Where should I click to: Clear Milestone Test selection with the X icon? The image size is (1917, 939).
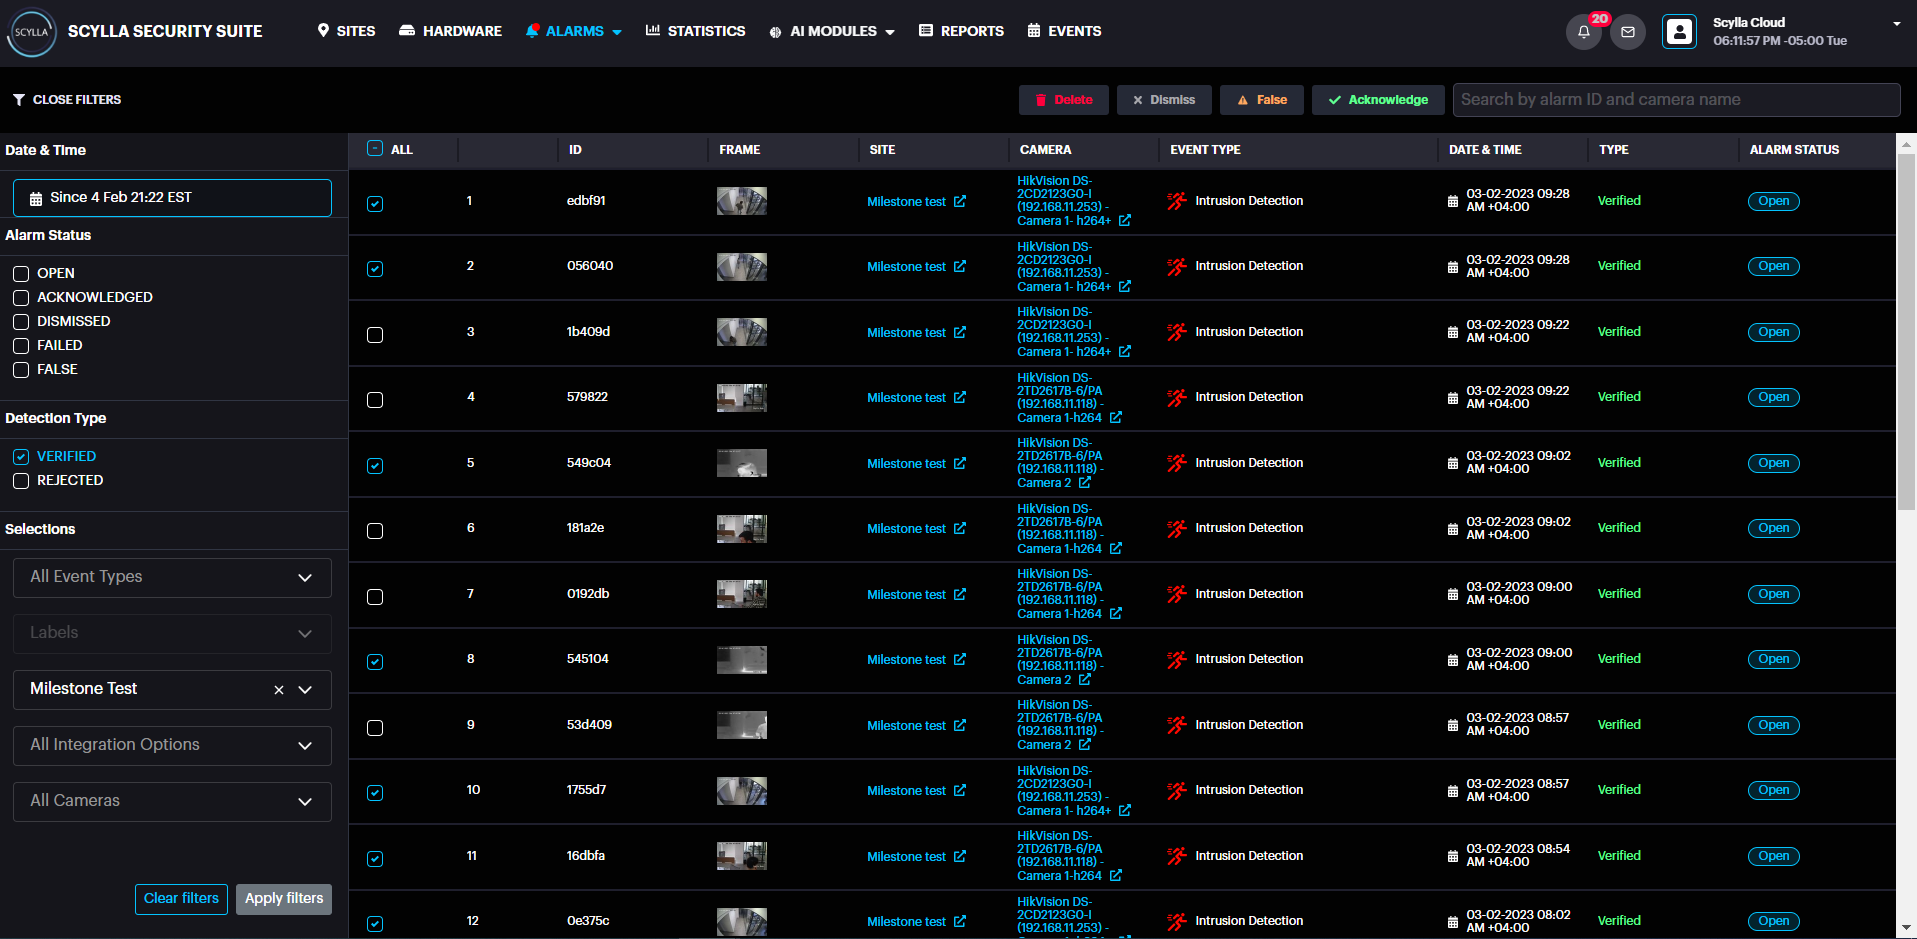279,690
